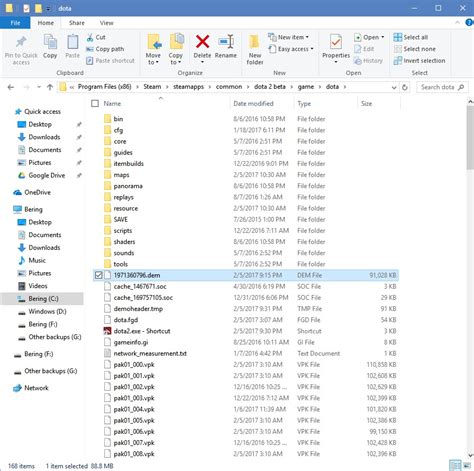The width and height of the screenshot is (474, 471).
Task: Cut the selected file
Action: pyautogui.click(x=96, y=37)
